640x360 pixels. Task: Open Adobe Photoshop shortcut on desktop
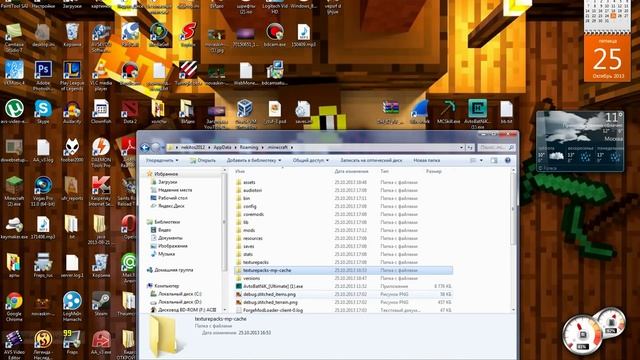coord(43,75)
